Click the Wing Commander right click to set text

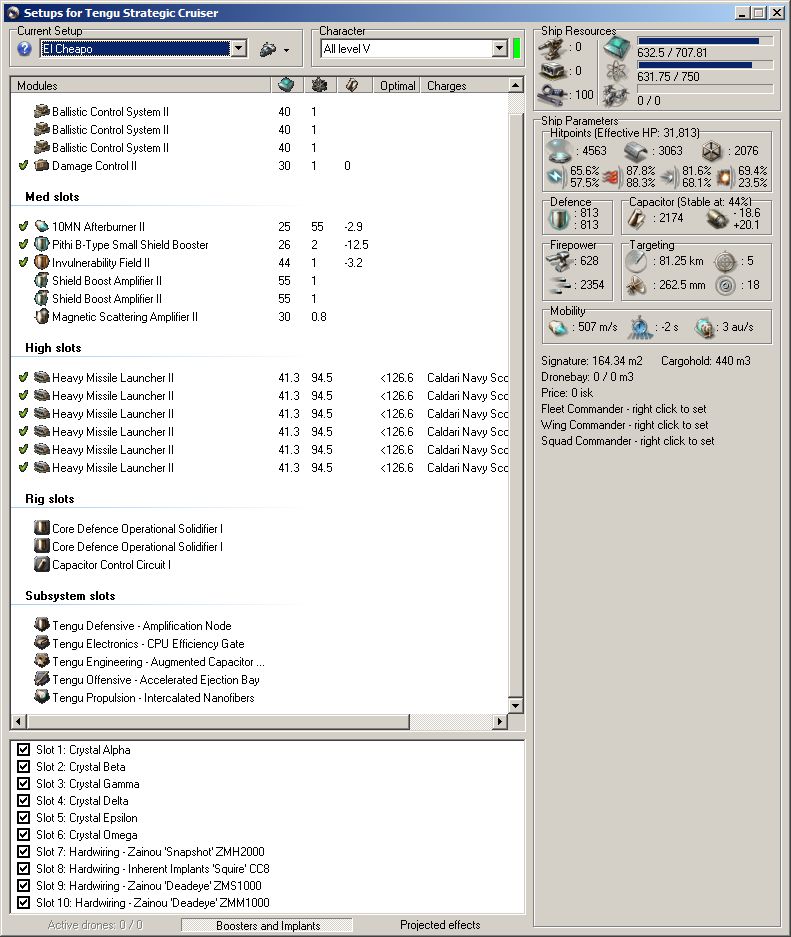pos(624,425)
